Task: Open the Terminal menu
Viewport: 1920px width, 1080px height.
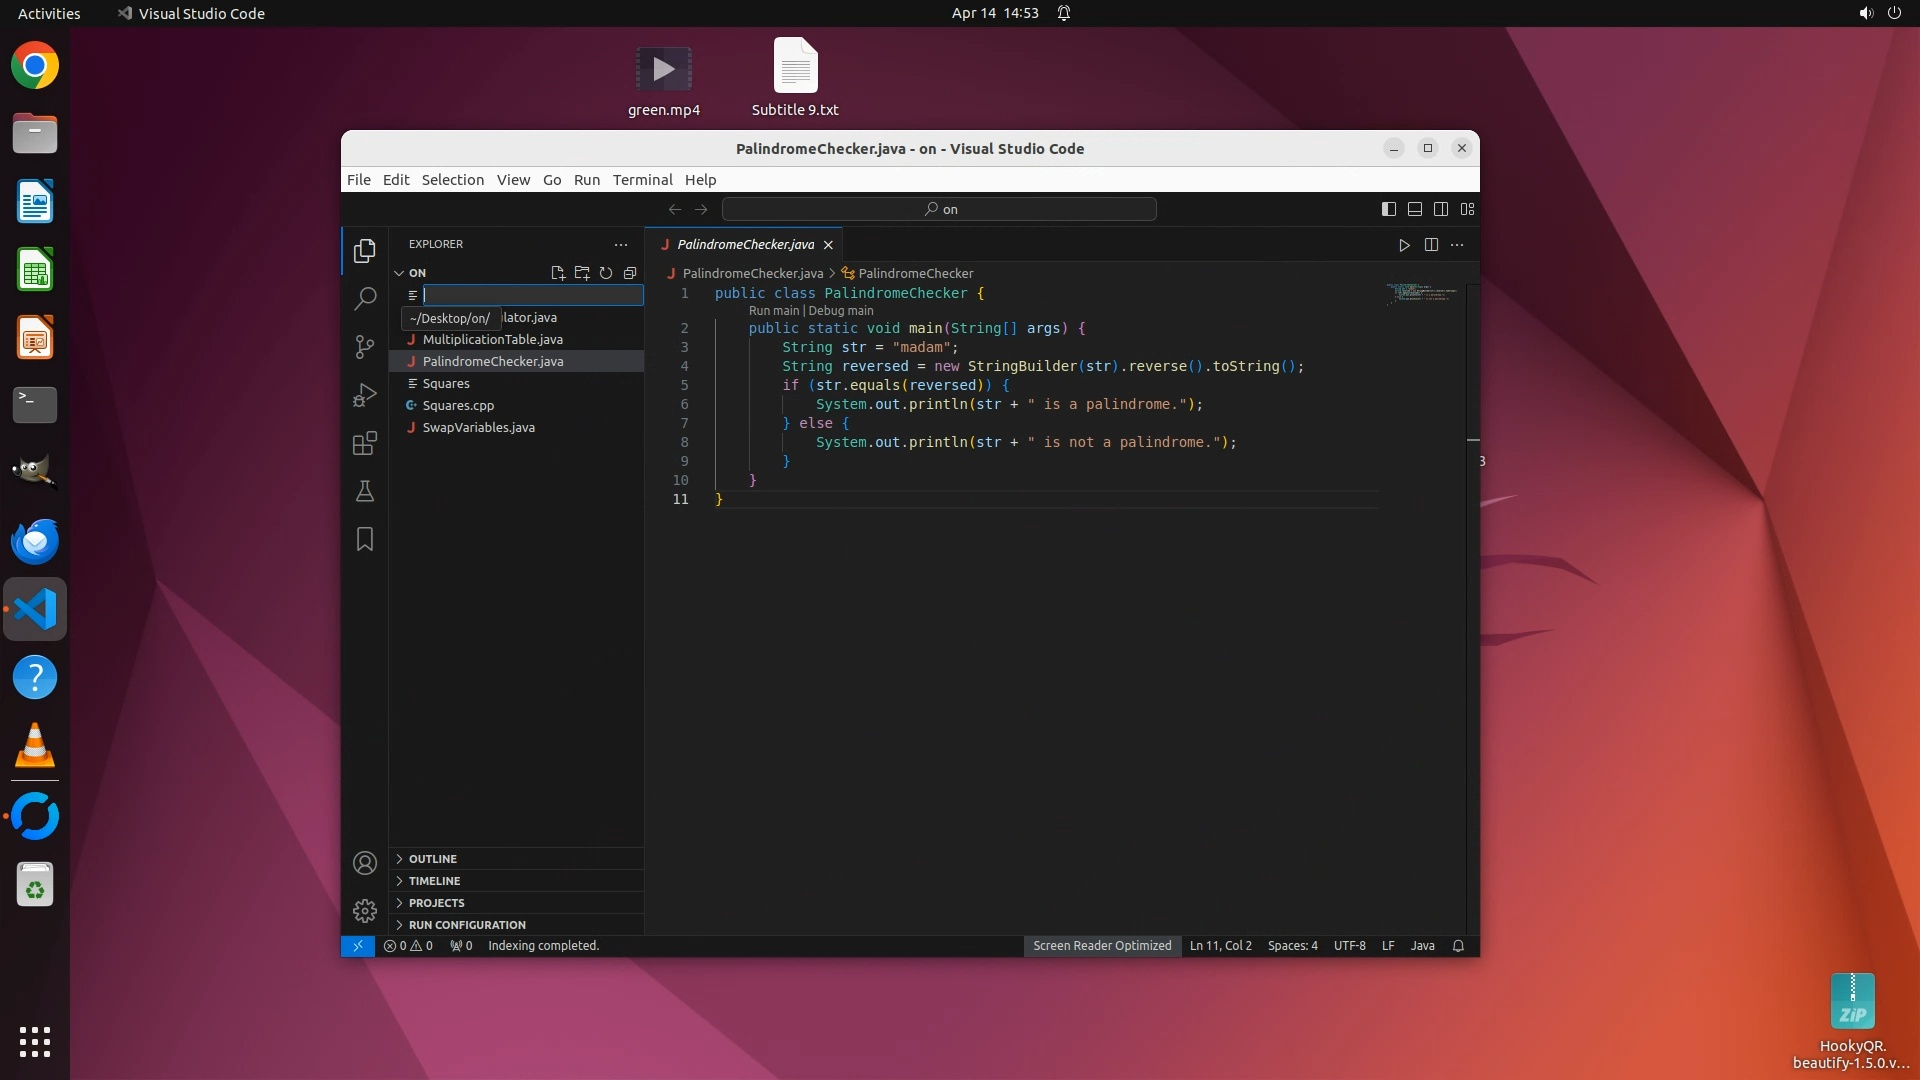Action: point(642,180)
